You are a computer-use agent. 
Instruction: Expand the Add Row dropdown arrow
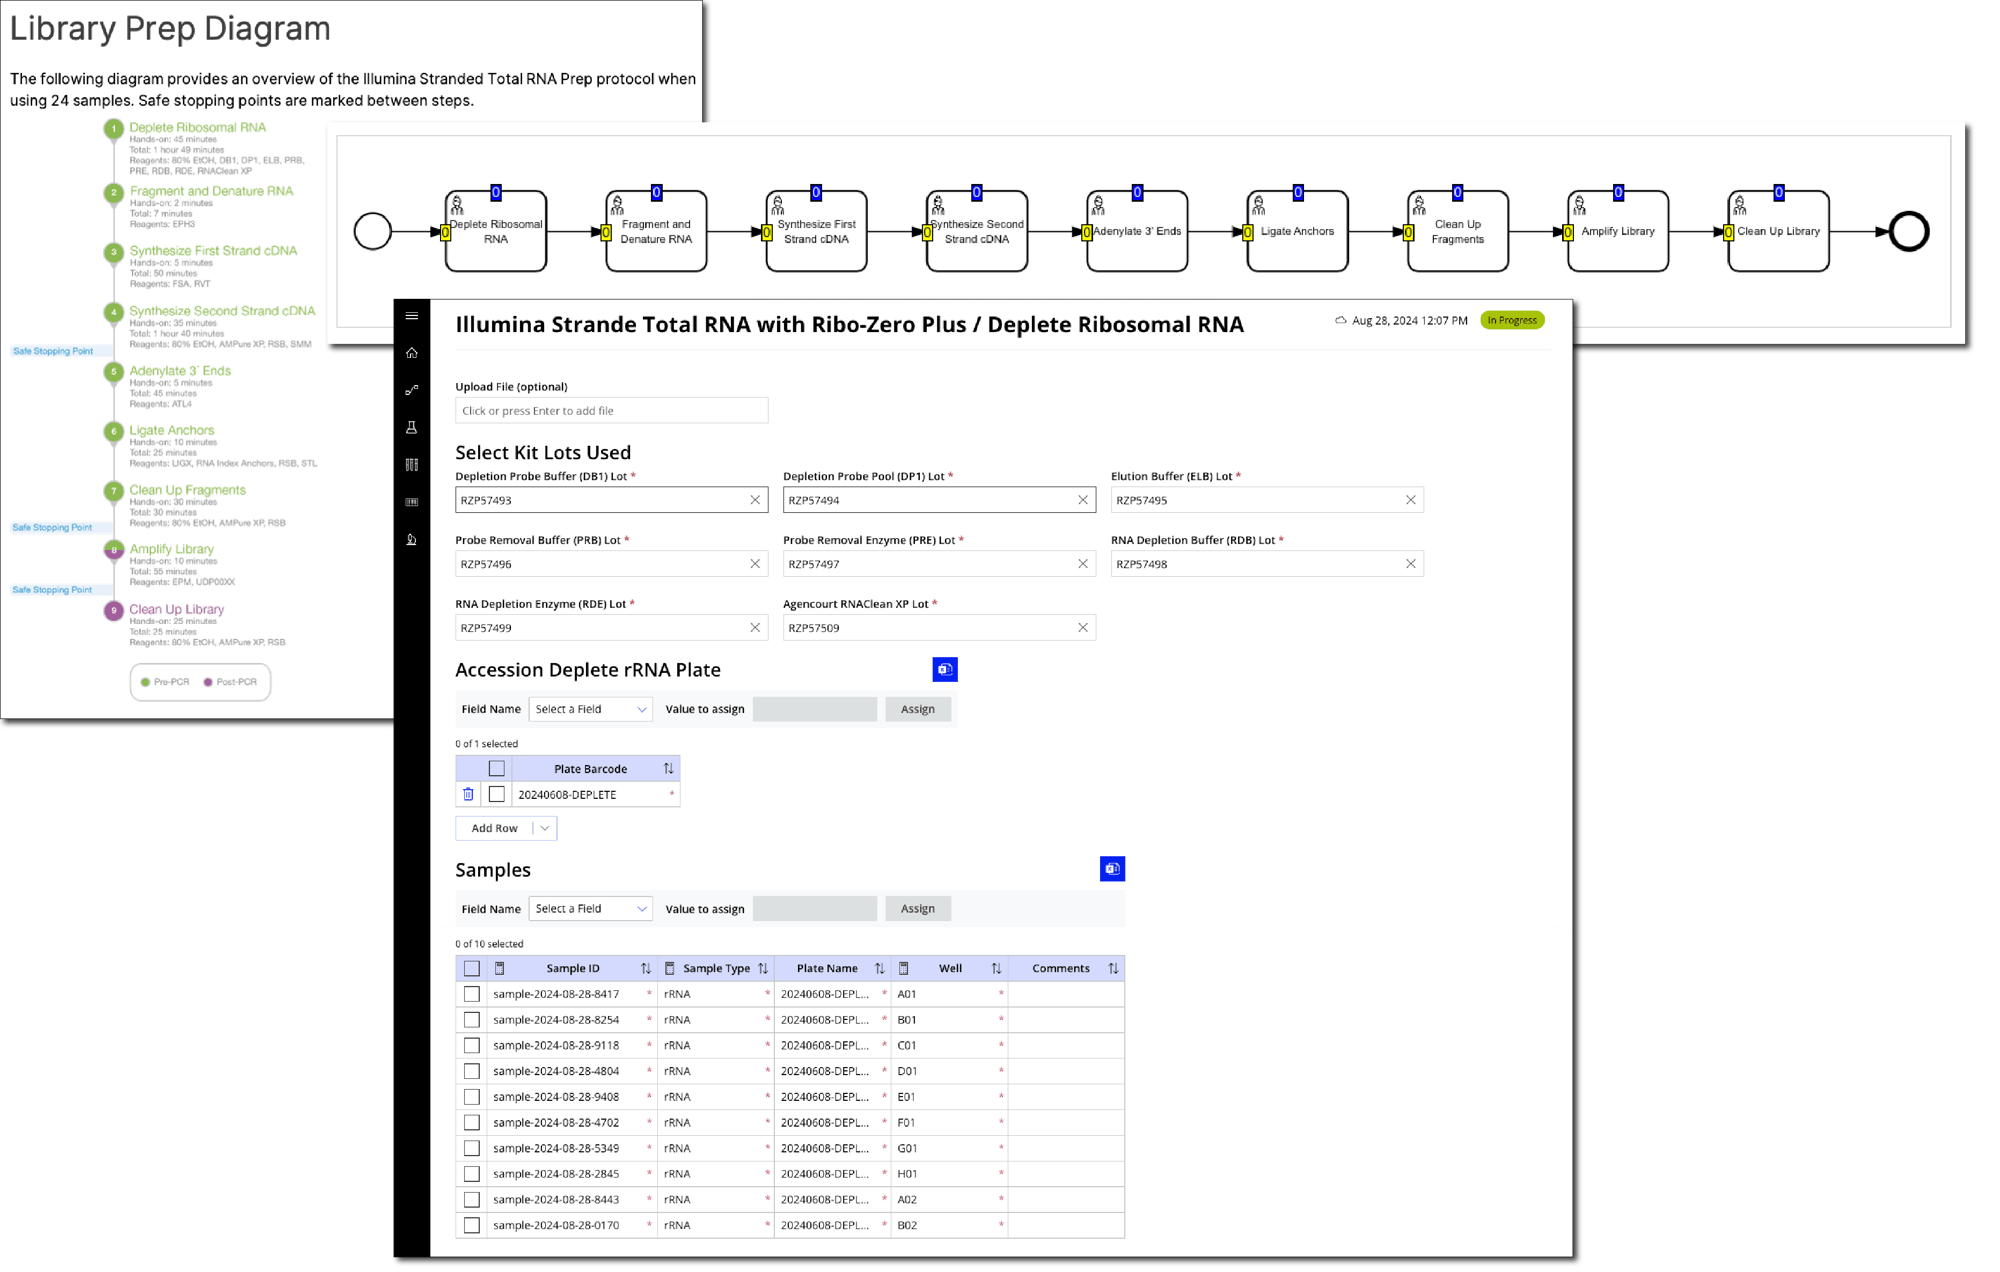click(x=545, y=828)
